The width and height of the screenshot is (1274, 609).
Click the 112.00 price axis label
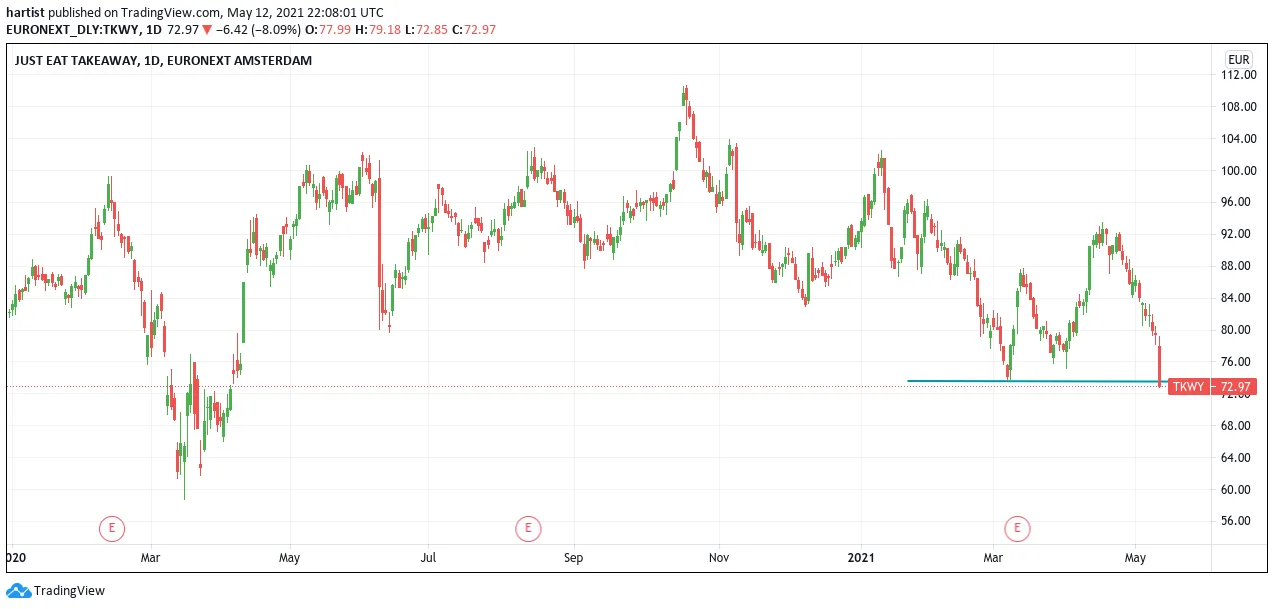coord(1238,75)
